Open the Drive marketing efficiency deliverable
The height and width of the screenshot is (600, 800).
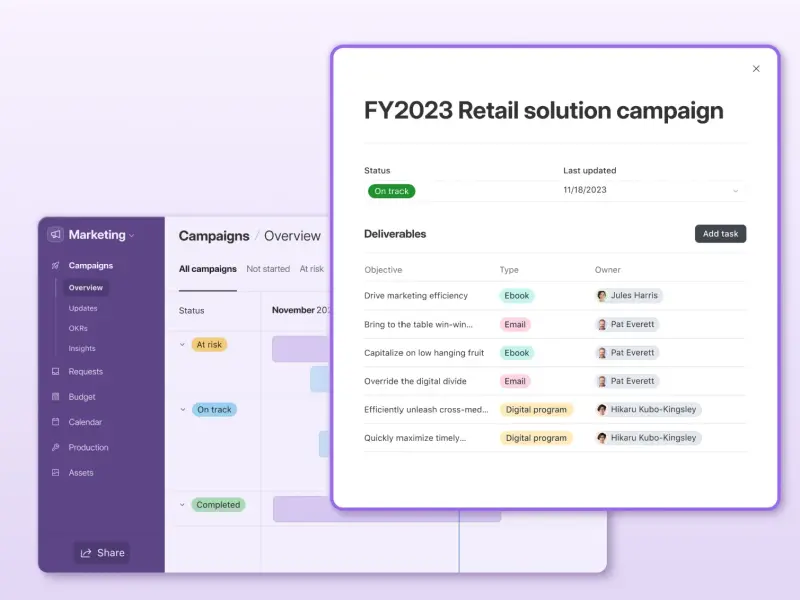point(416,295)
